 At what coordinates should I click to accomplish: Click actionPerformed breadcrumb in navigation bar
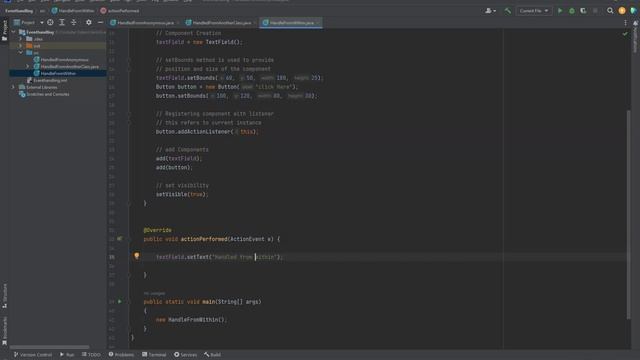tap(120, 11)
